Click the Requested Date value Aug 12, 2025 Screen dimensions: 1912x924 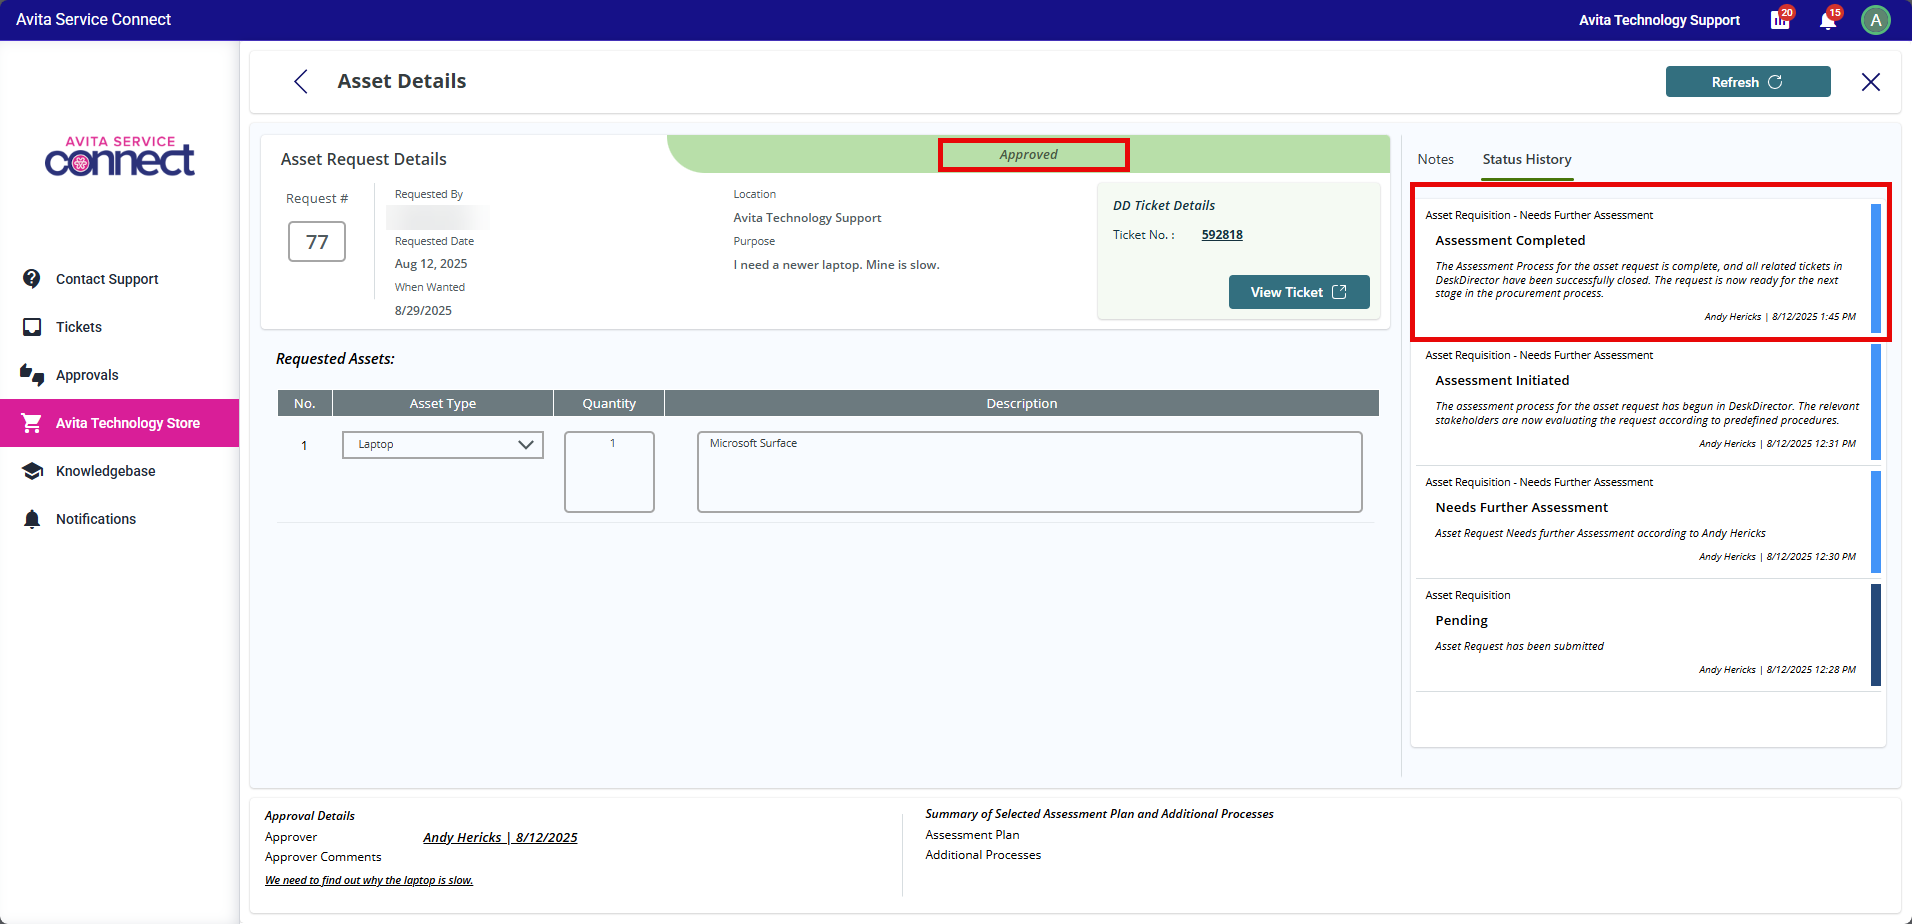(x=431, y=264)
